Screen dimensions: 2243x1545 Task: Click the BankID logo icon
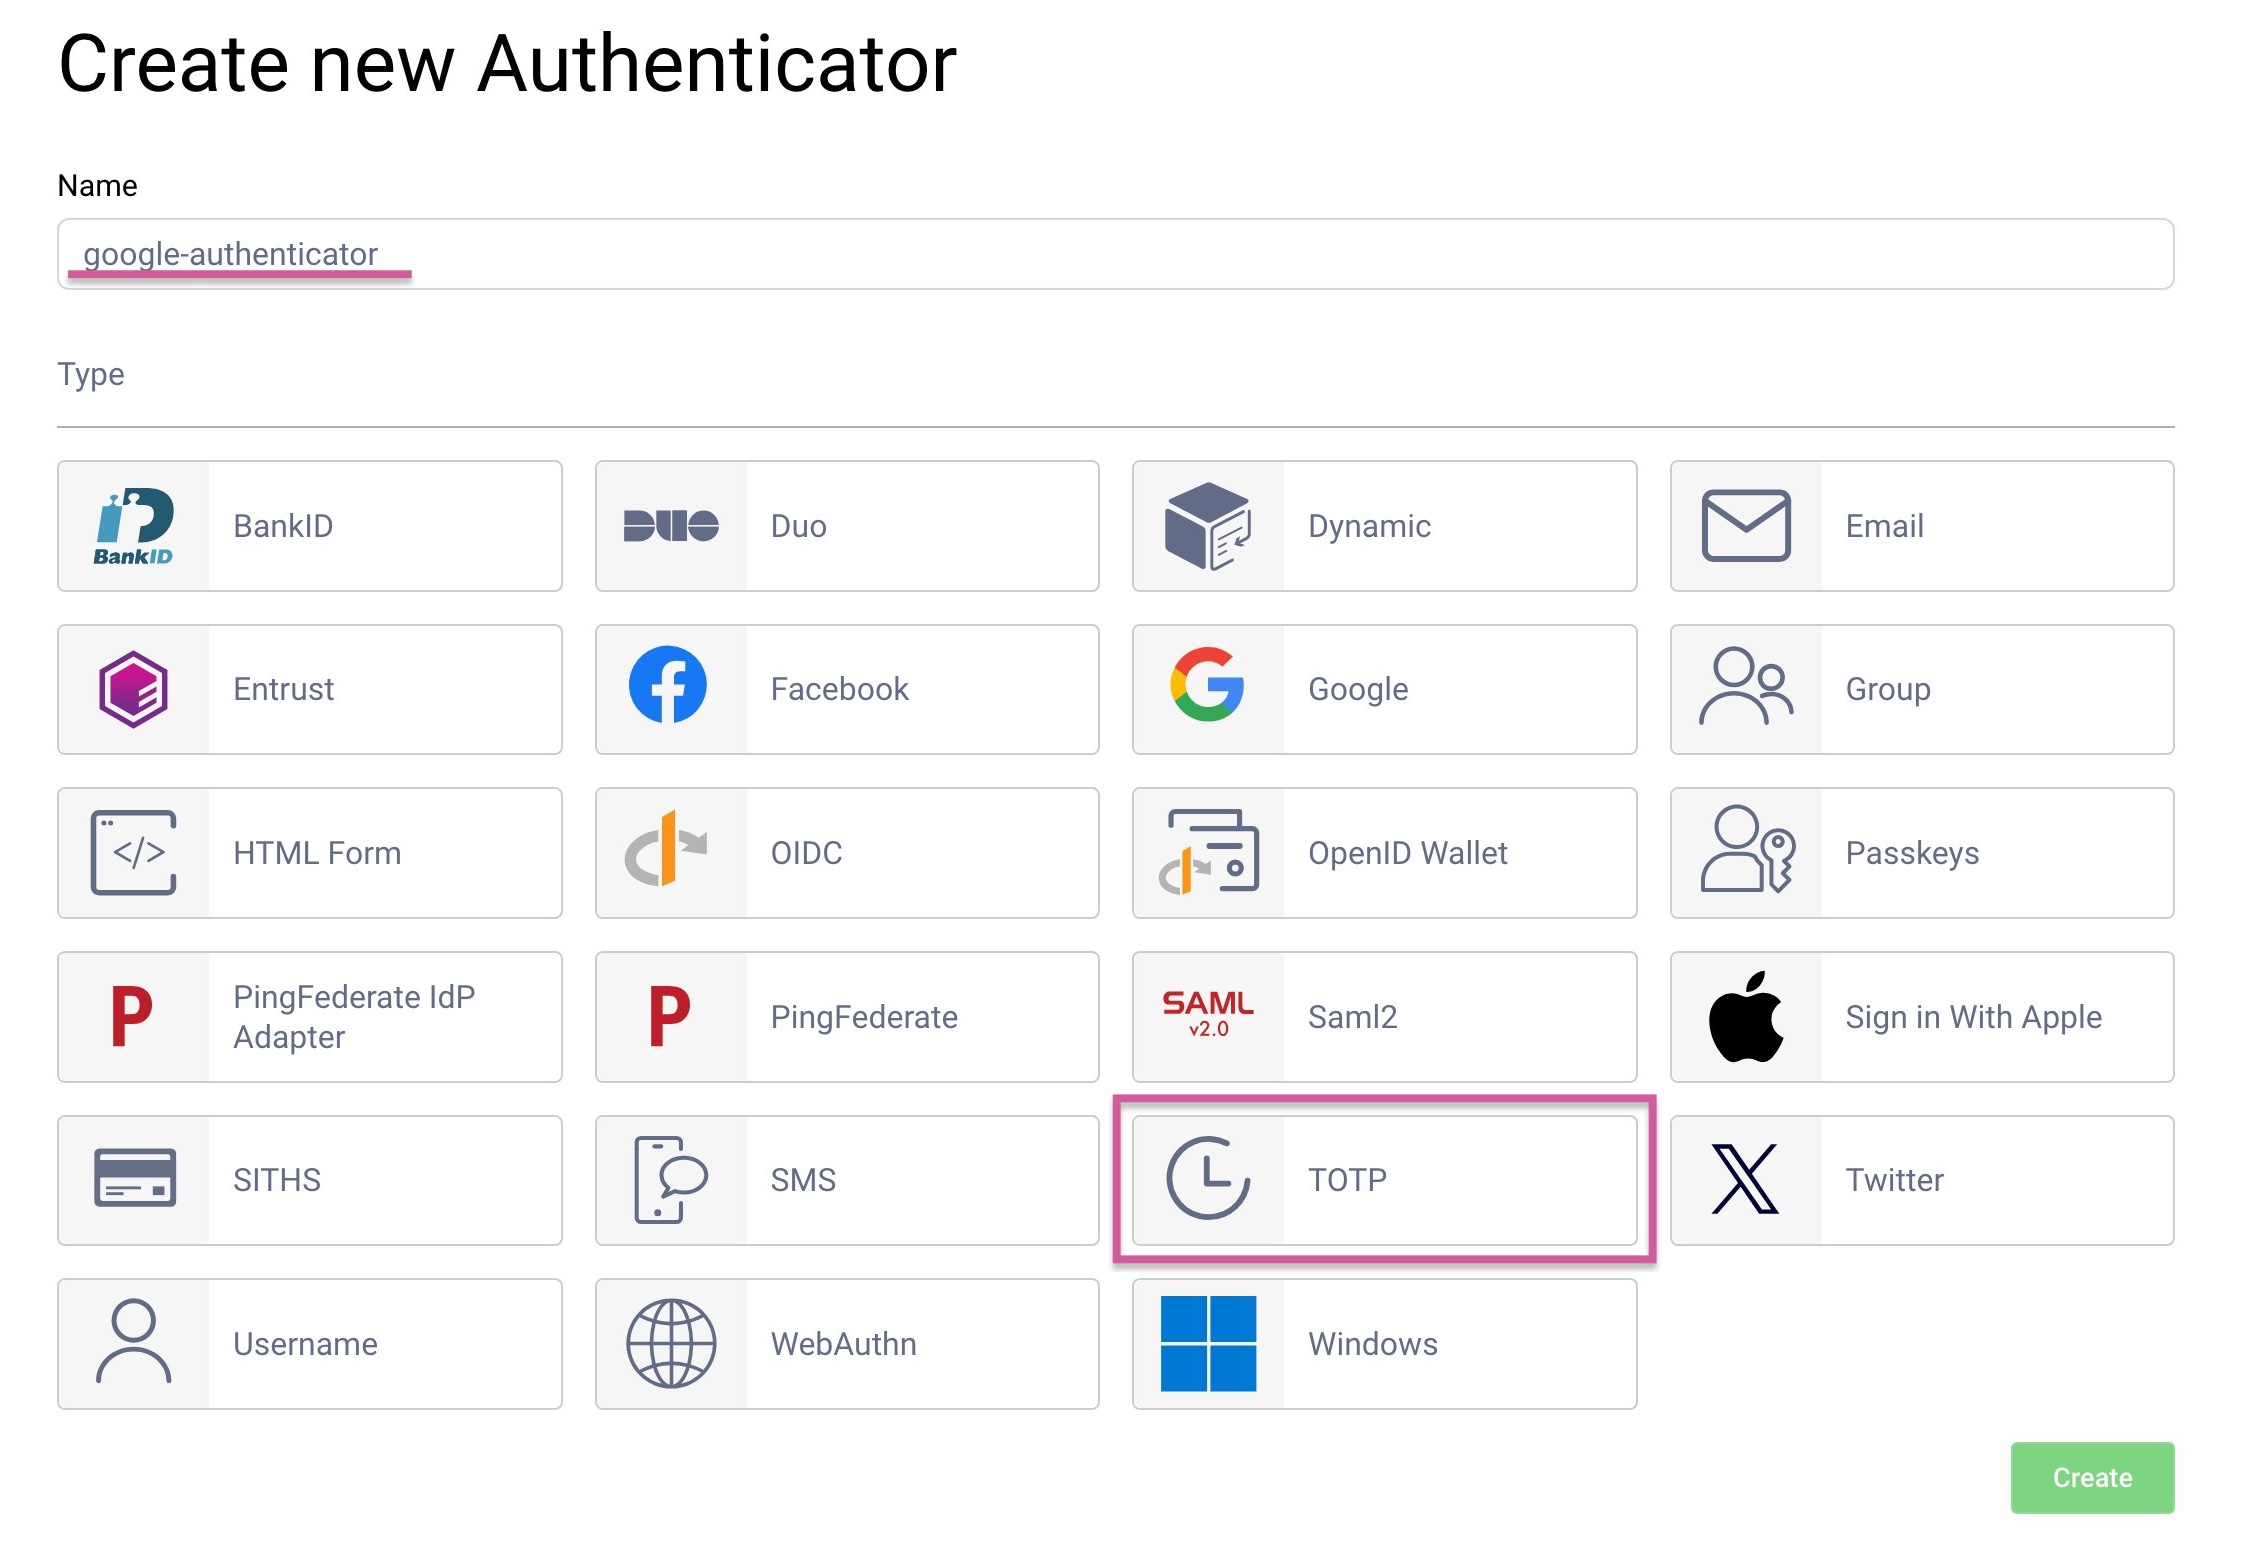pos(134,526)
